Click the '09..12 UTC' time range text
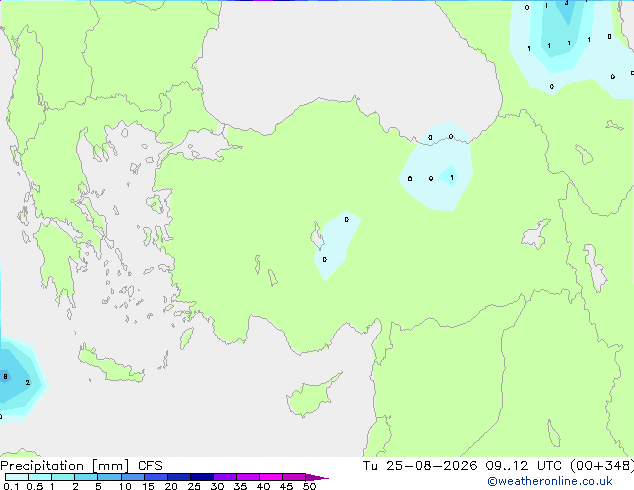 tap(523, 466)
